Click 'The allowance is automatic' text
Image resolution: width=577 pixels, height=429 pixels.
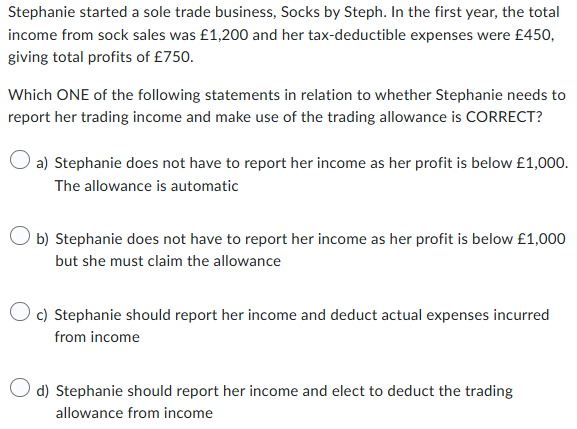tap(146, 186)
